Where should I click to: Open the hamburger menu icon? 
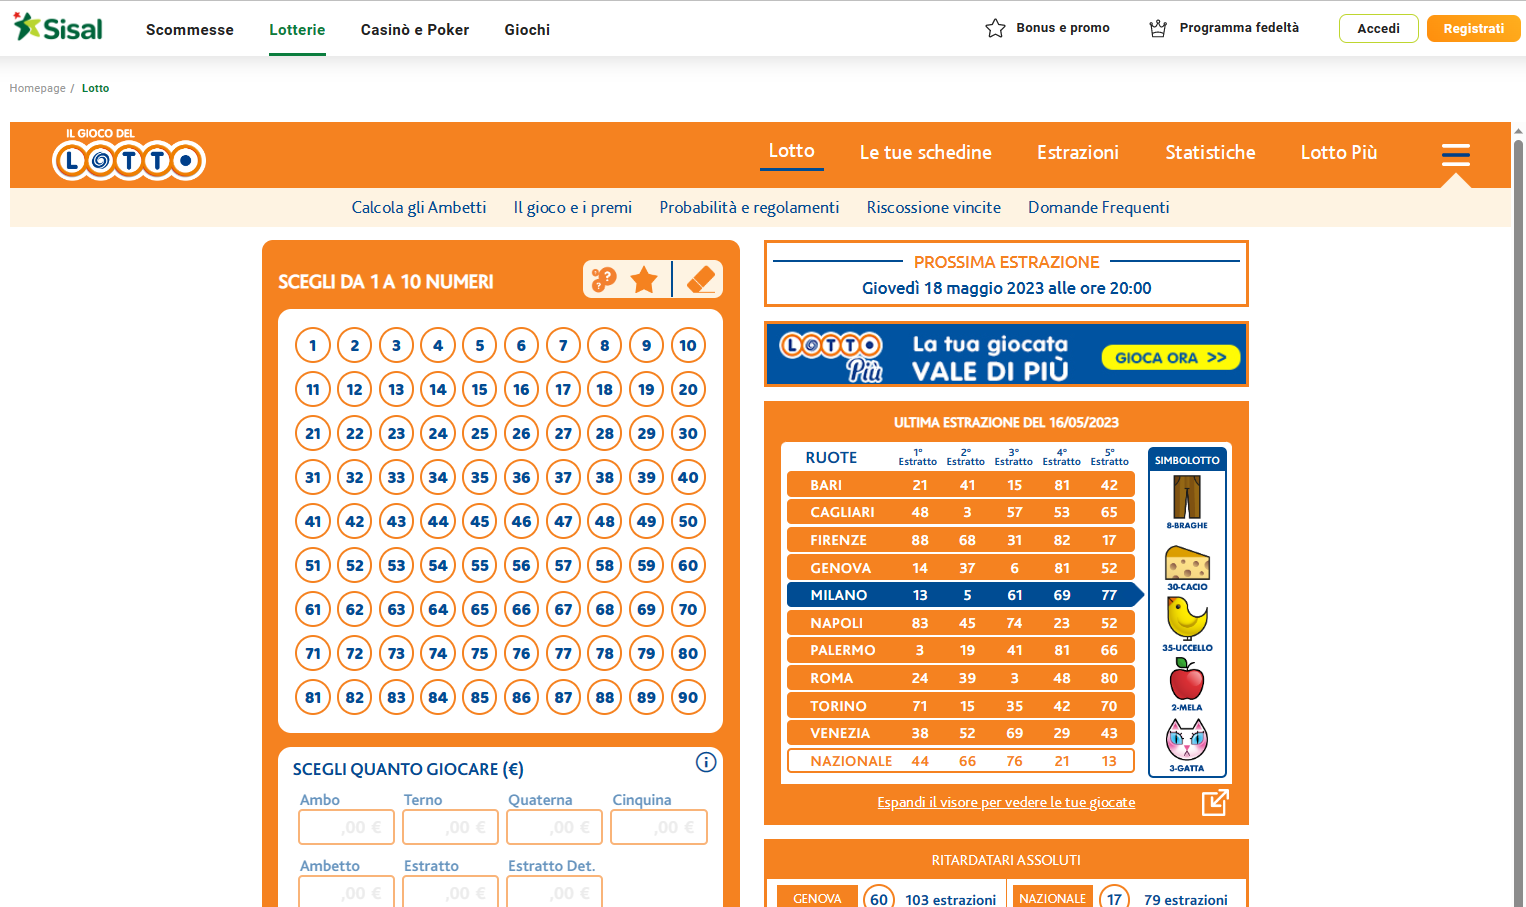pyautogui.click(x=1456, y=154)
